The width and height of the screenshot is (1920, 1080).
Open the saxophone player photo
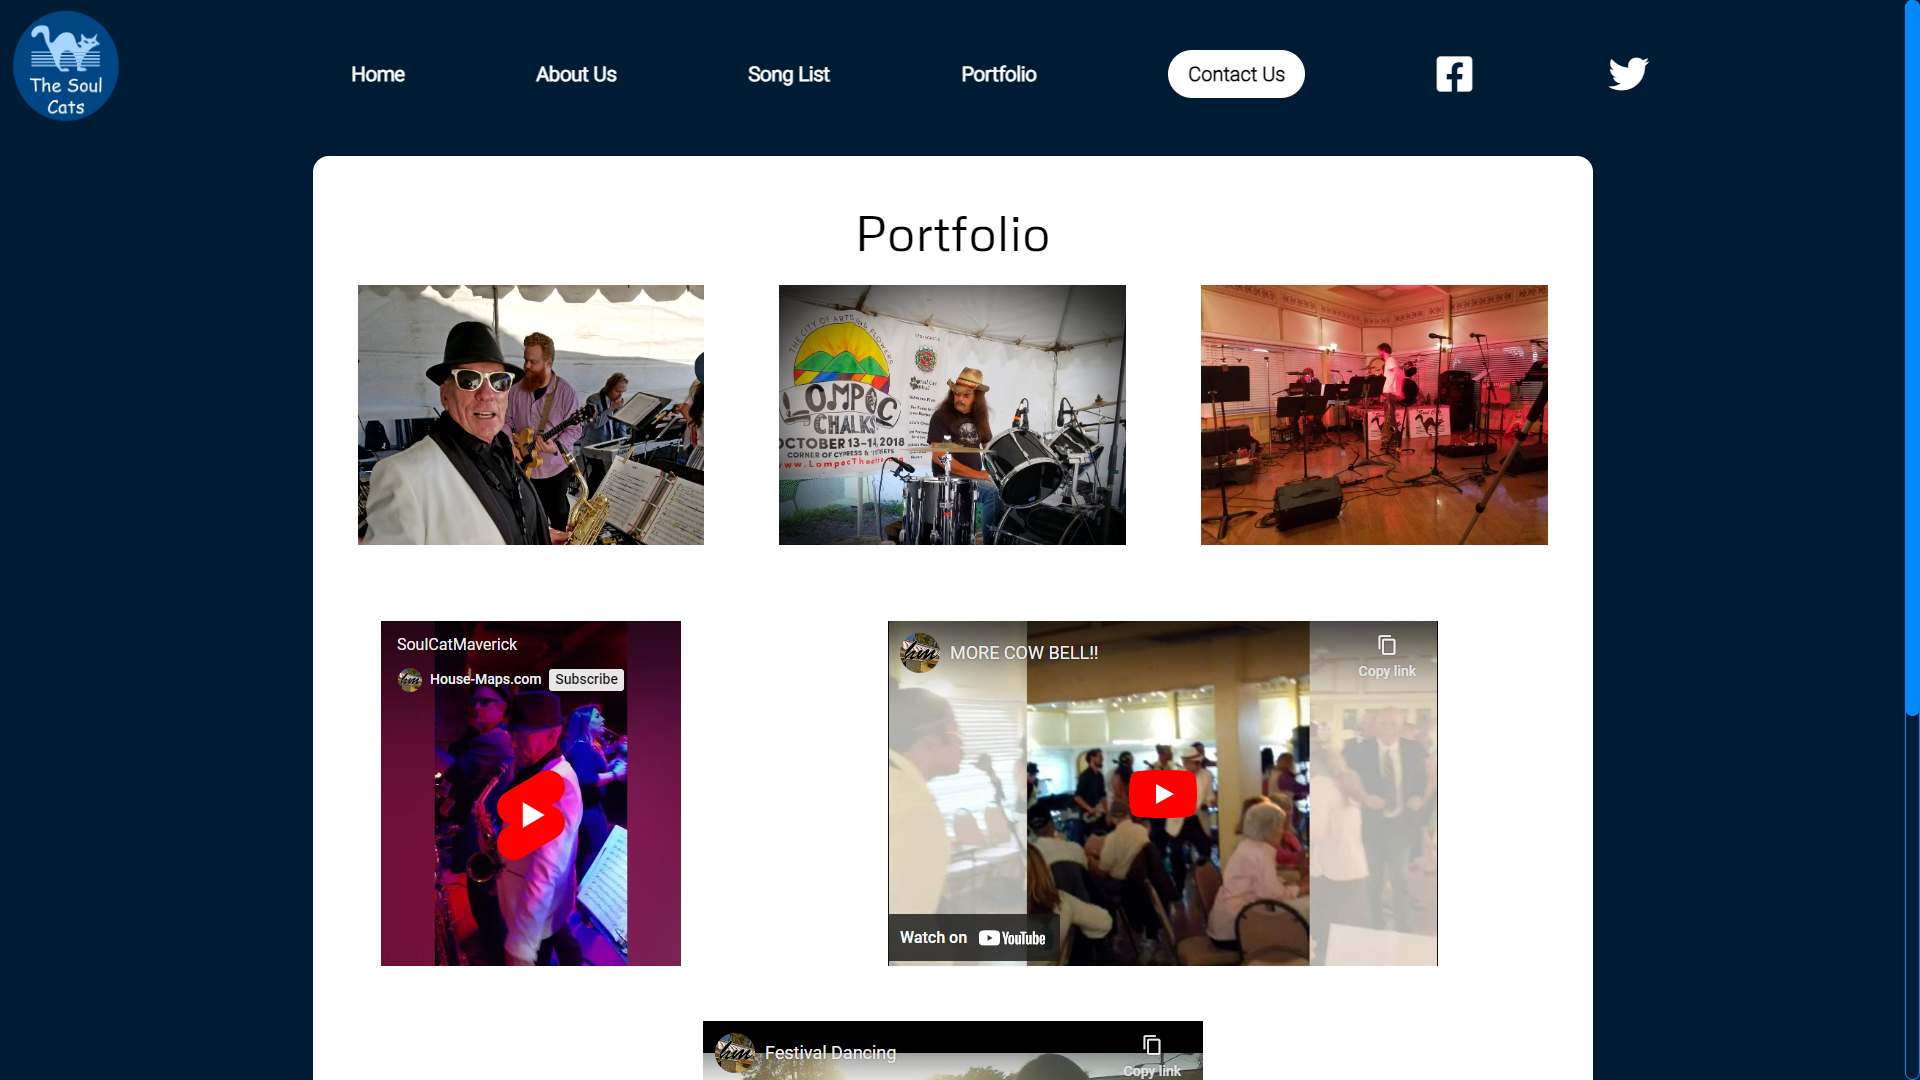pos(531,415)
